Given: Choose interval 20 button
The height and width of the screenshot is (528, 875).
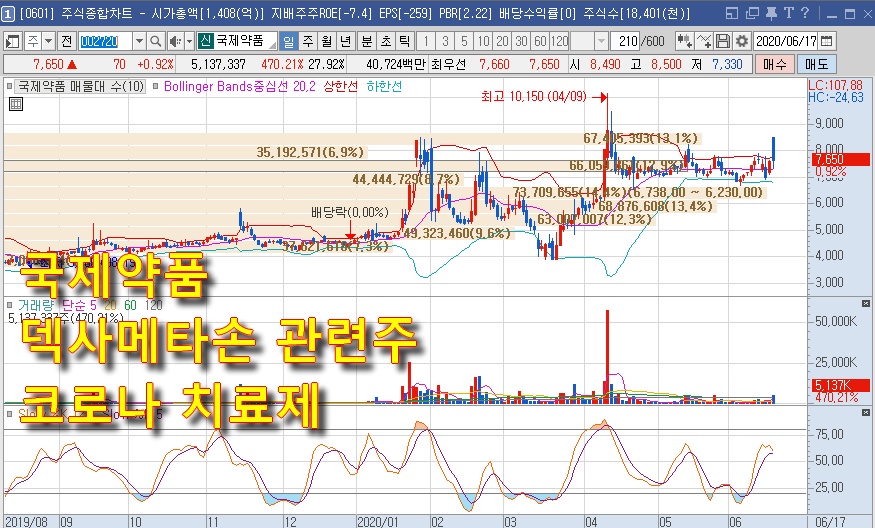Looking at the screenshot, I should click(502, 41).
